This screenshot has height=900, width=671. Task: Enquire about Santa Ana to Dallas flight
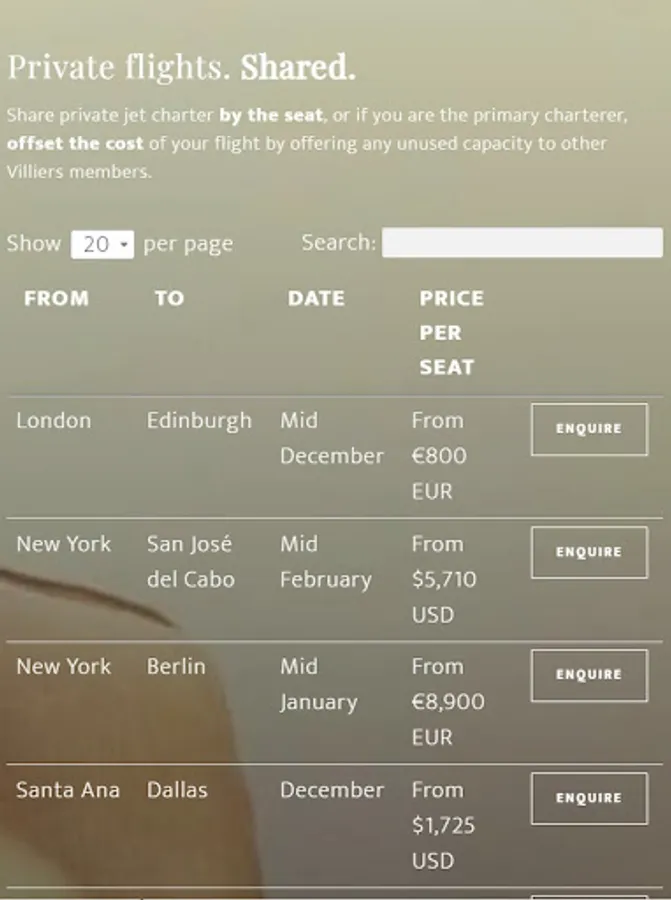tap(589, 798)
